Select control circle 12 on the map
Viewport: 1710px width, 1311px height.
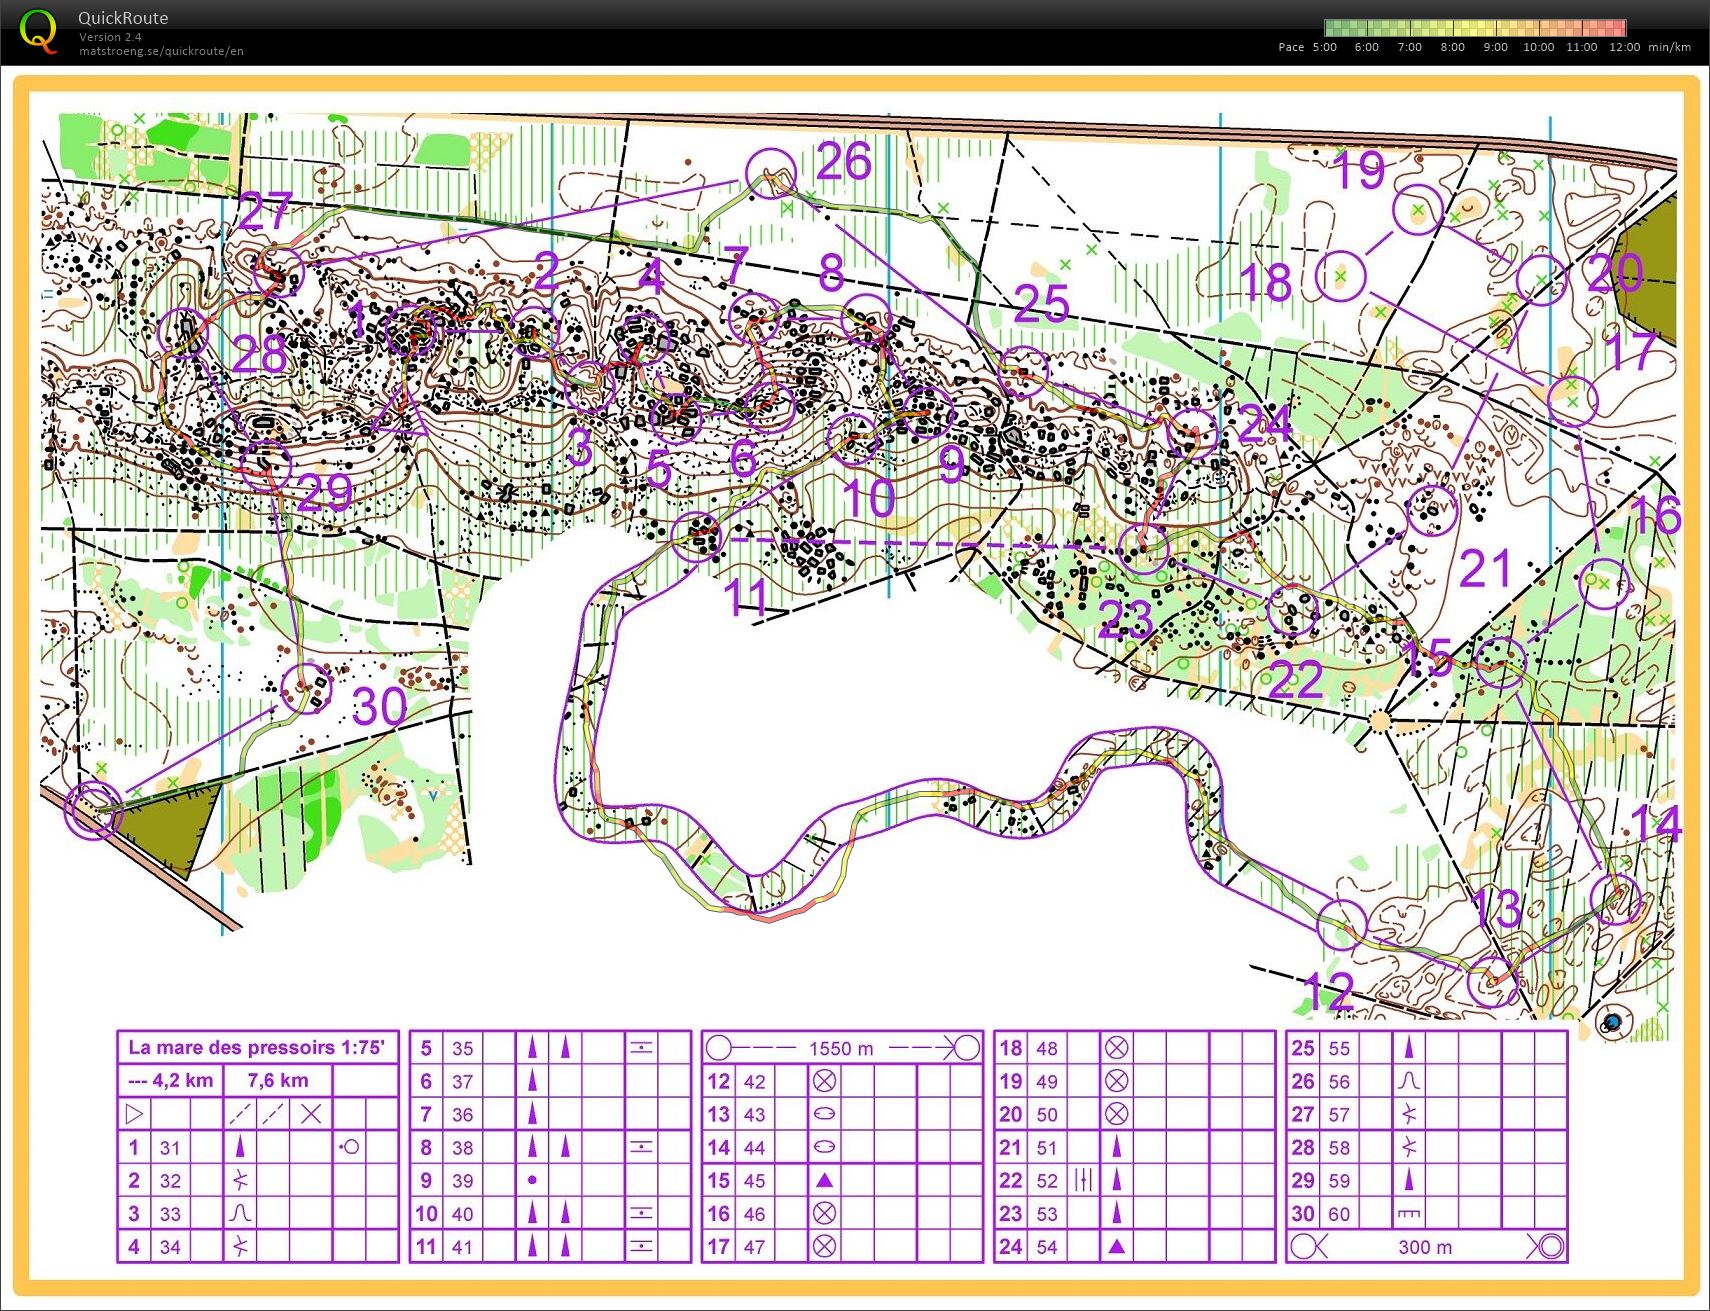(x=1341, y=923)
